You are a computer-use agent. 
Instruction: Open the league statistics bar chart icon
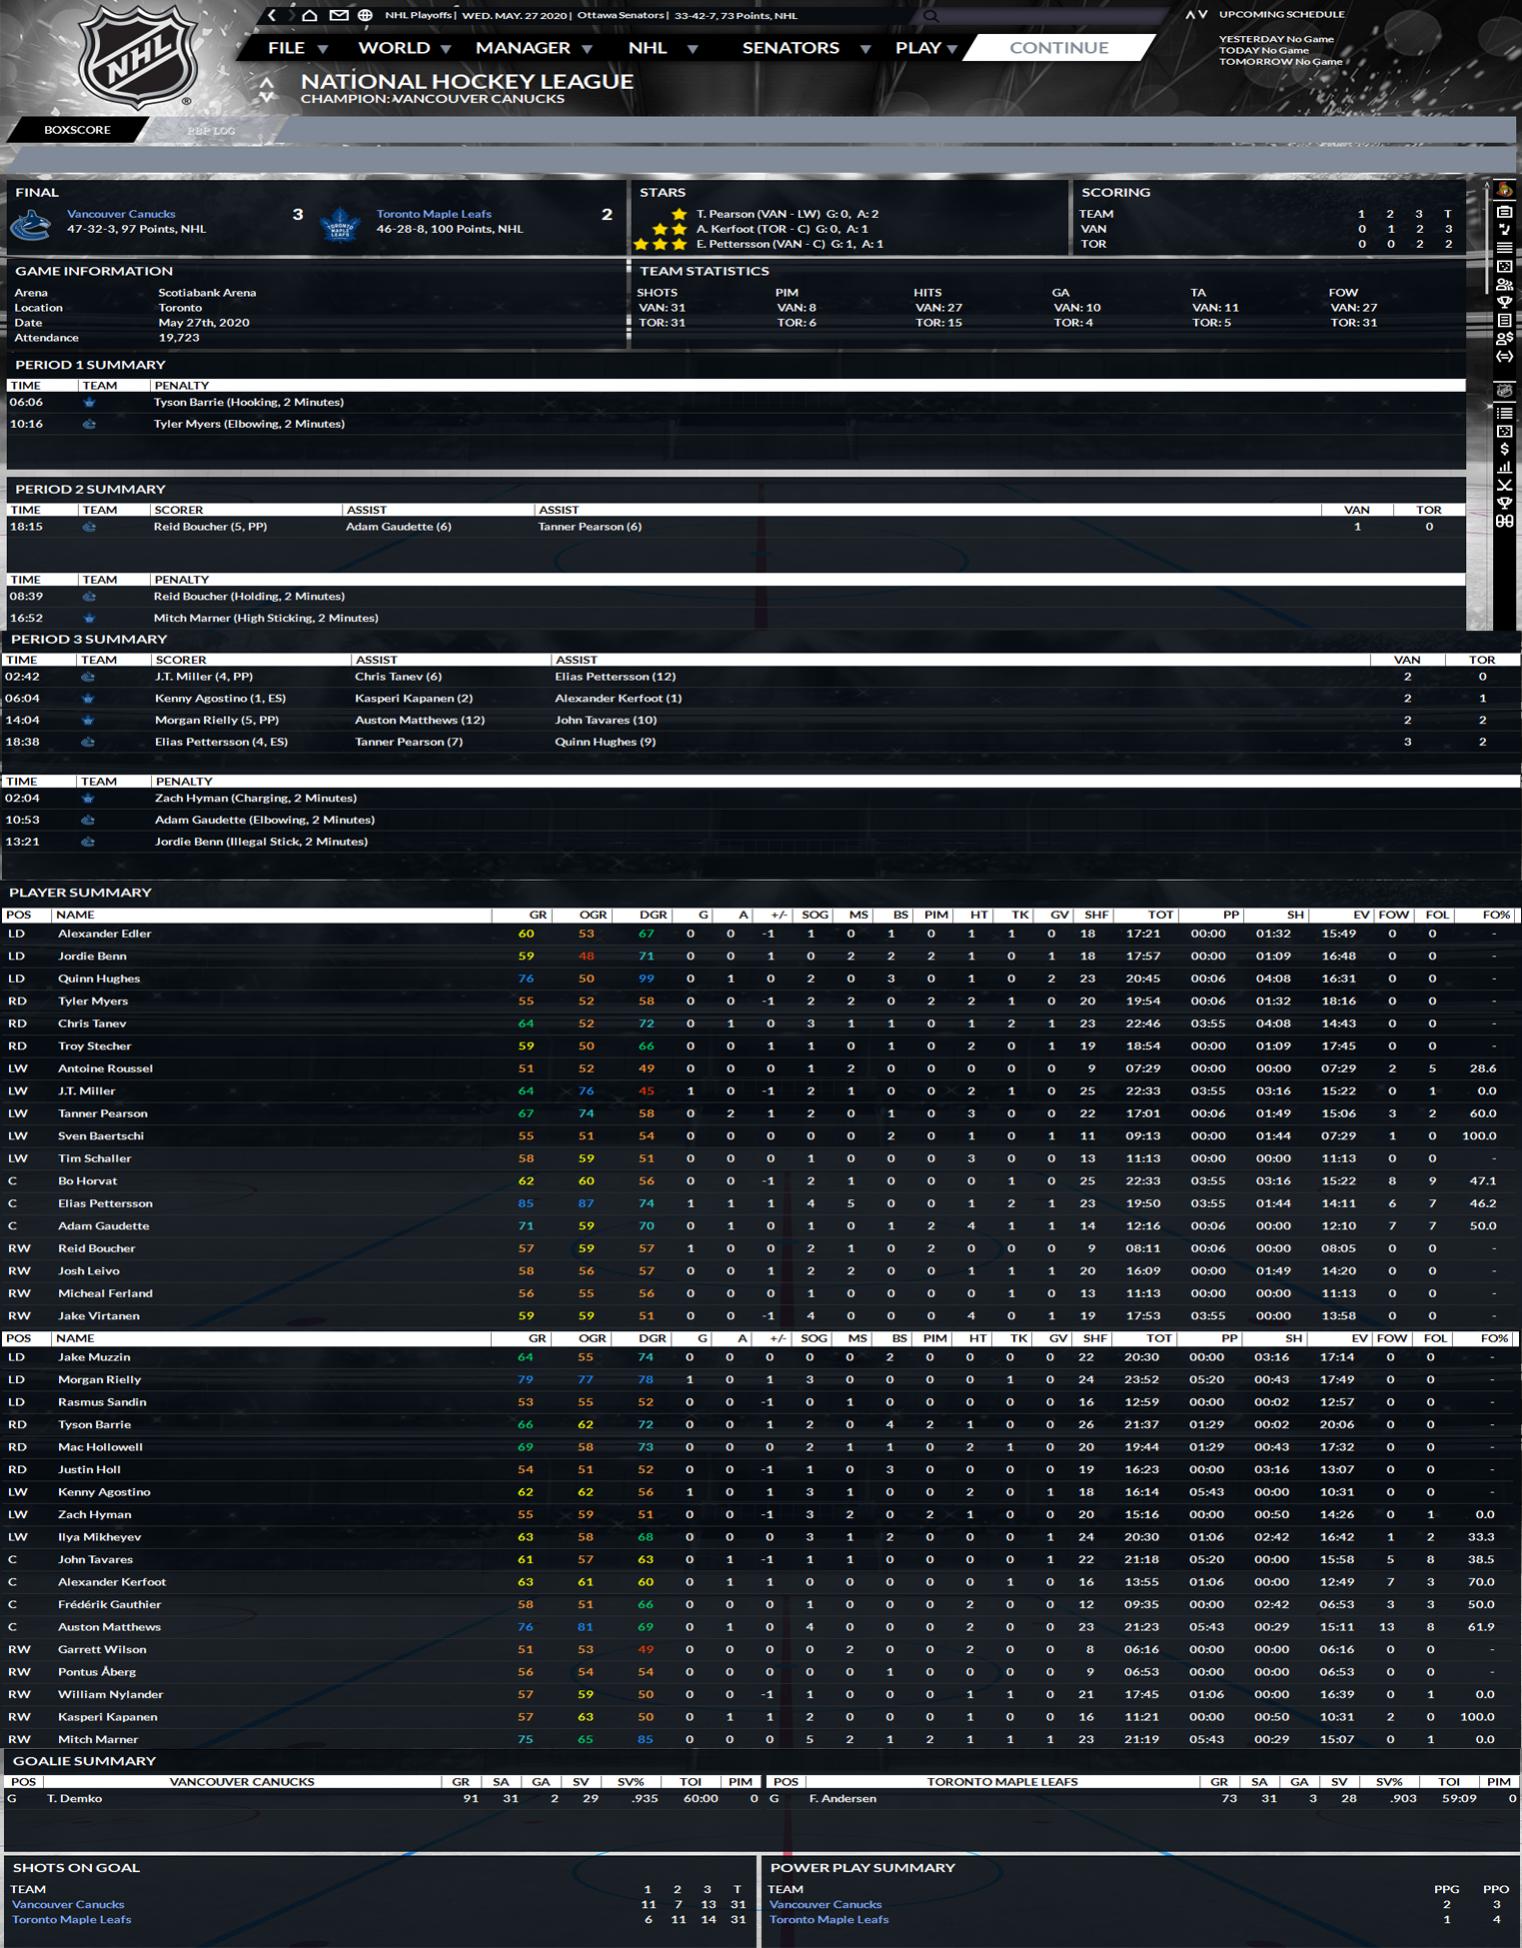(x=1504, y=467)
